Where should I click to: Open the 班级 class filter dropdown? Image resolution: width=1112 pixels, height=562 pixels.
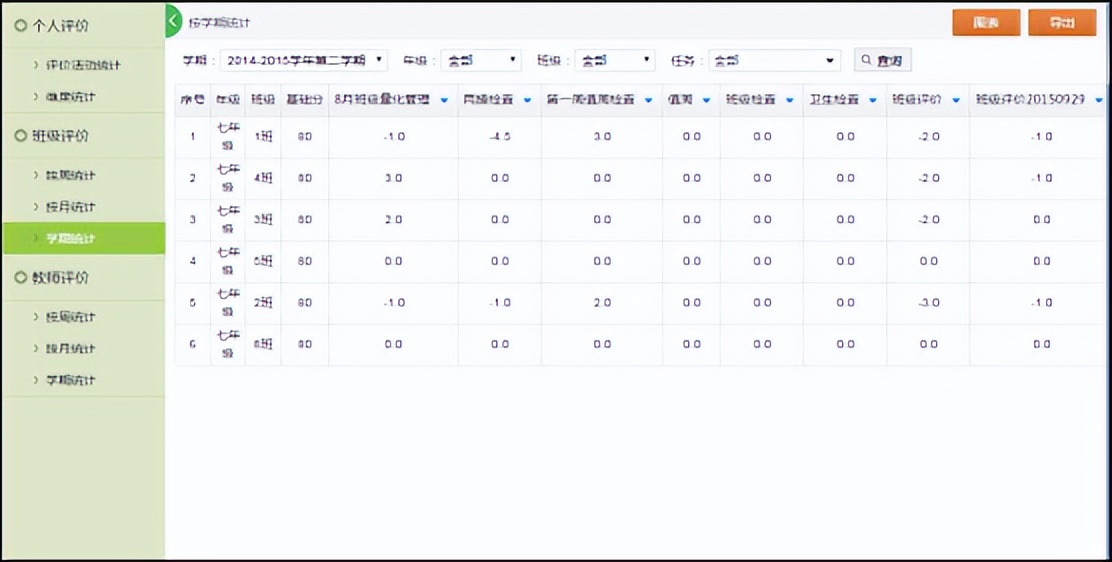click(615, 60)
